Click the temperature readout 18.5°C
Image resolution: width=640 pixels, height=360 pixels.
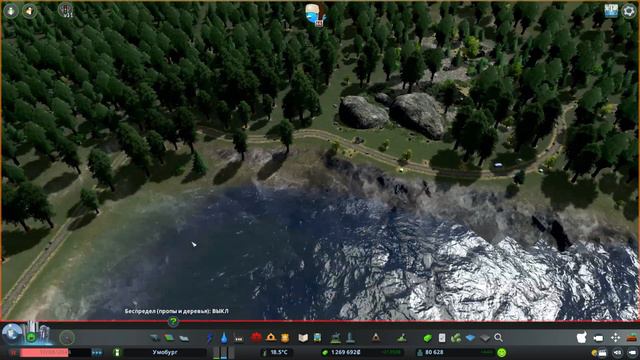pyautogui.click(x=279, y=352)
